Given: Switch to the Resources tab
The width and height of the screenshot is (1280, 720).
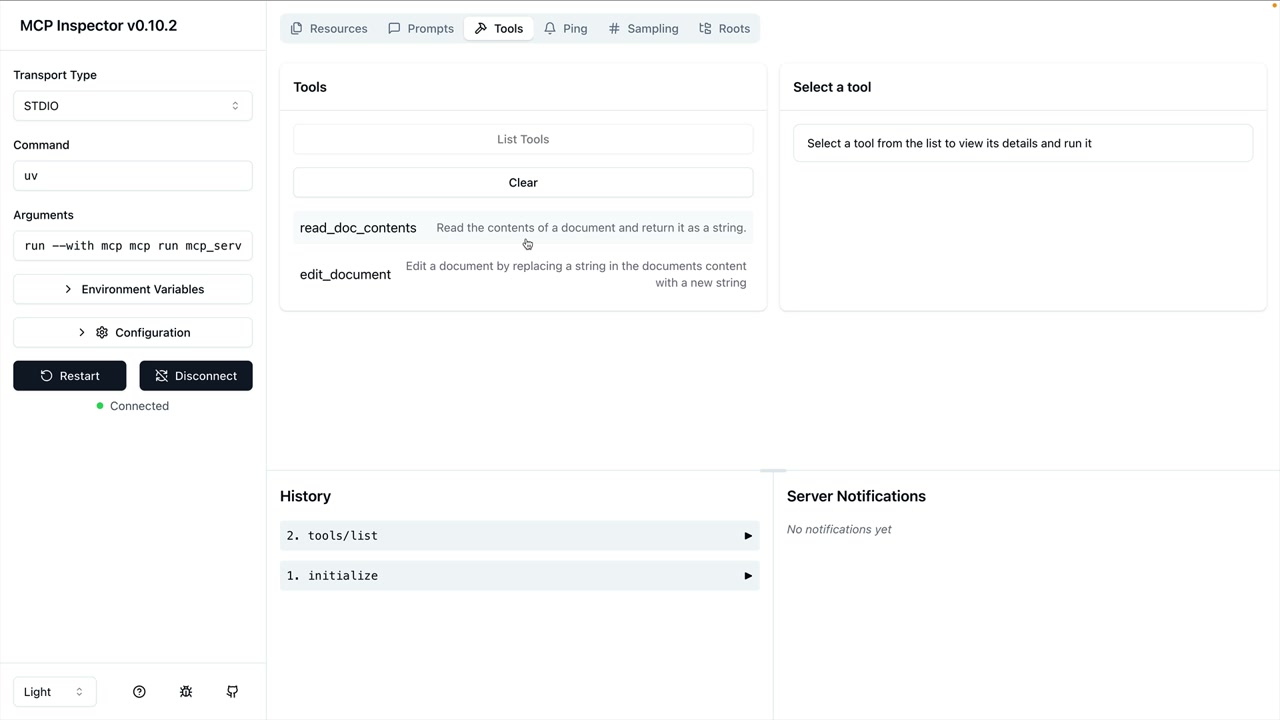Looking at the screenshot, I should tap(329, 29).
